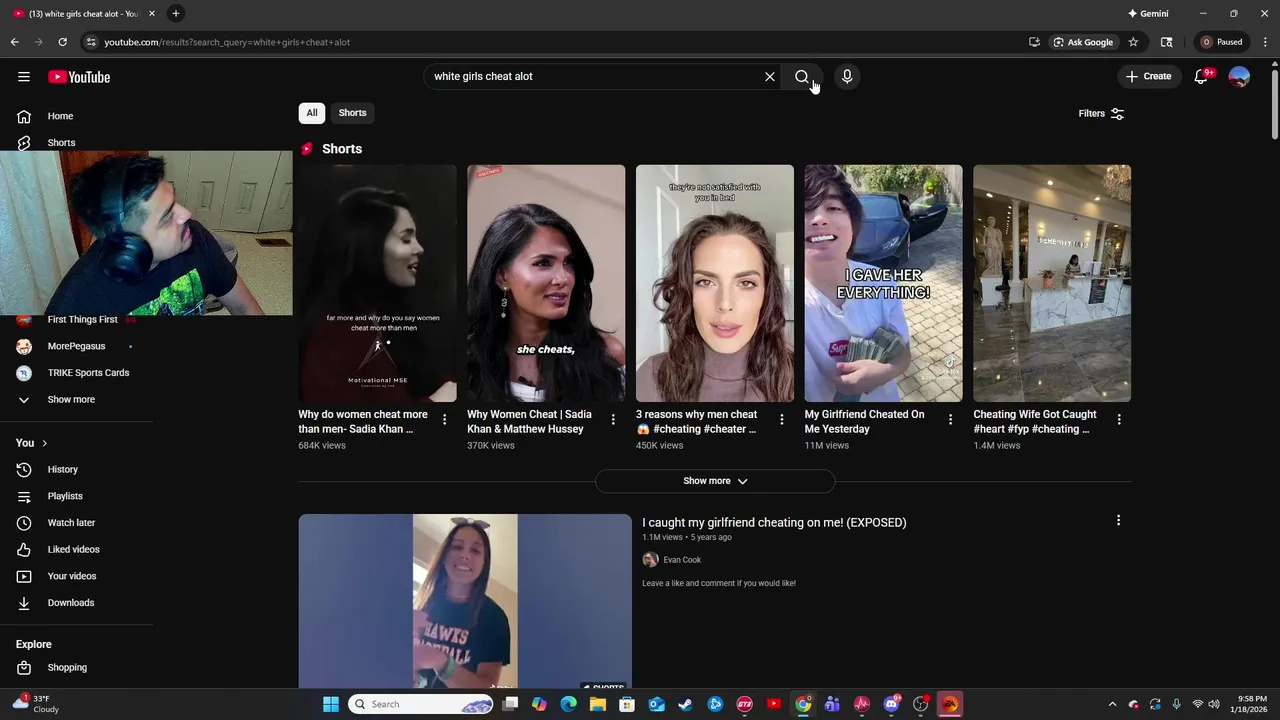Open the notifications bell
The width and height of the screenshot is (1280, 720).
1202,77
